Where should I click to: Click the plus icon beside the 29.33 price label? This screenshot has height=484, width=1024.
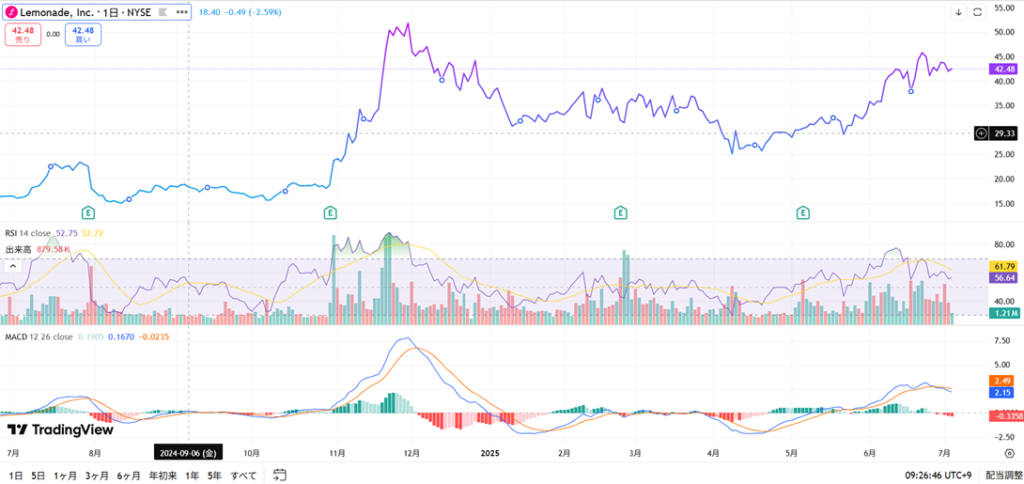point(980,133)
